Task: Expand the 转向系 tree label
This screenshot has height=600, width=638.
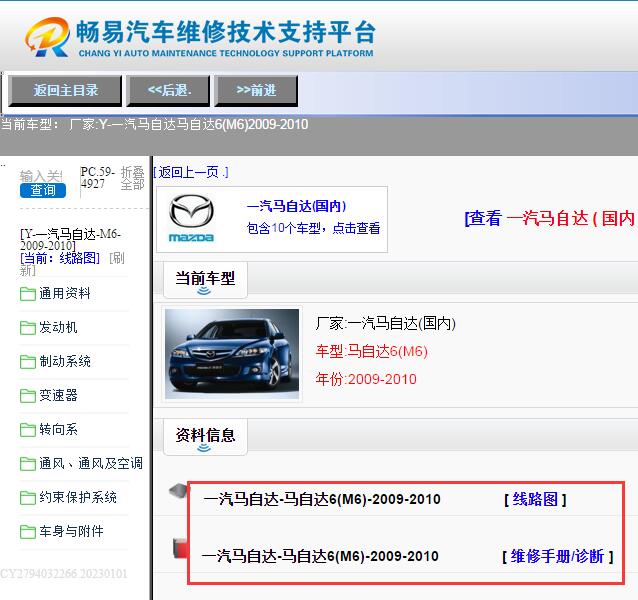Action: [x=58, y=429]
